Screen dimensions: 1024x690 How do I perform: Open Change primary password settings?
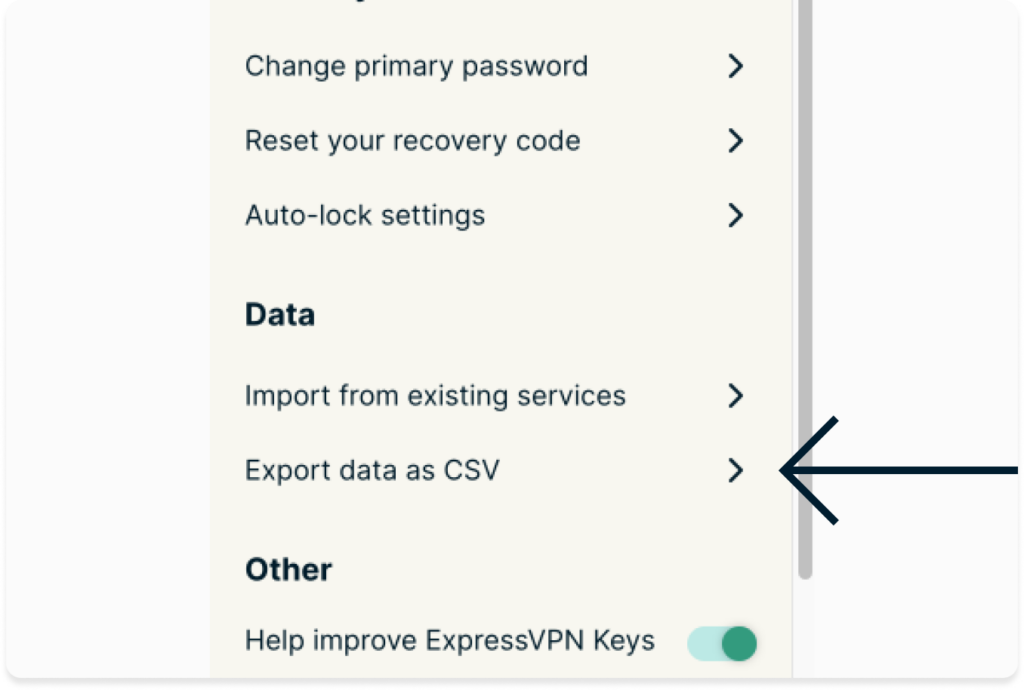coord(415,66)
